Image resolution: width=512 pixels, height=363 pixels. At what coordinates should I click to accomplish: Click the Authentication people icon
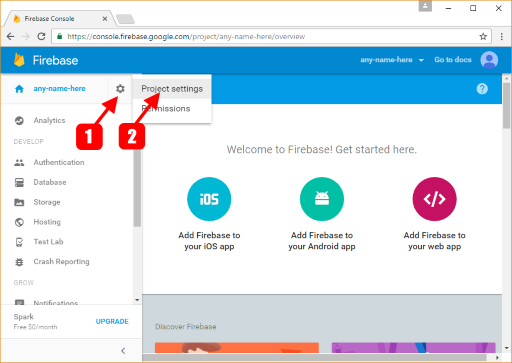[x=19, y=163]
